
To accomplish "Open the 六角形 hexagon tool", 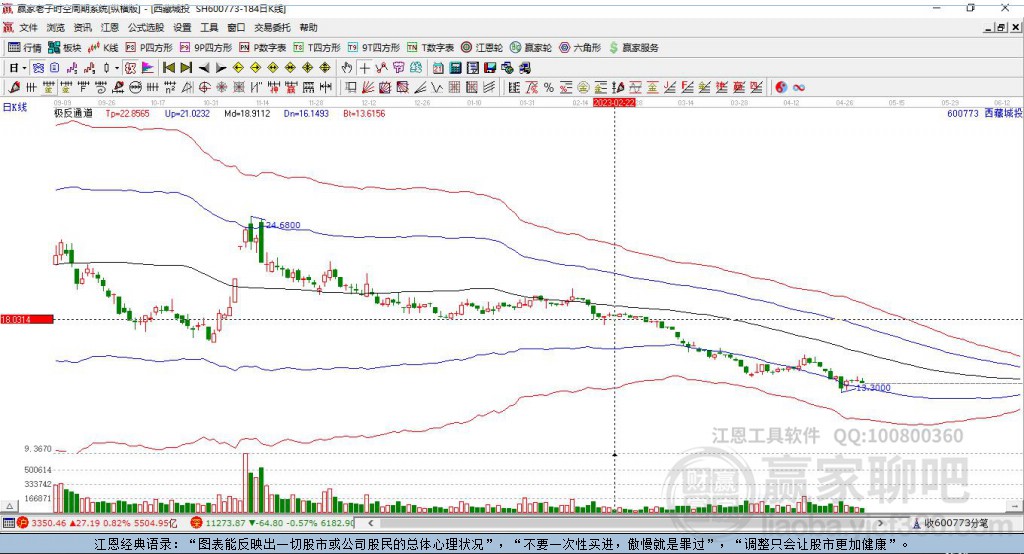I will coord(580,48).
